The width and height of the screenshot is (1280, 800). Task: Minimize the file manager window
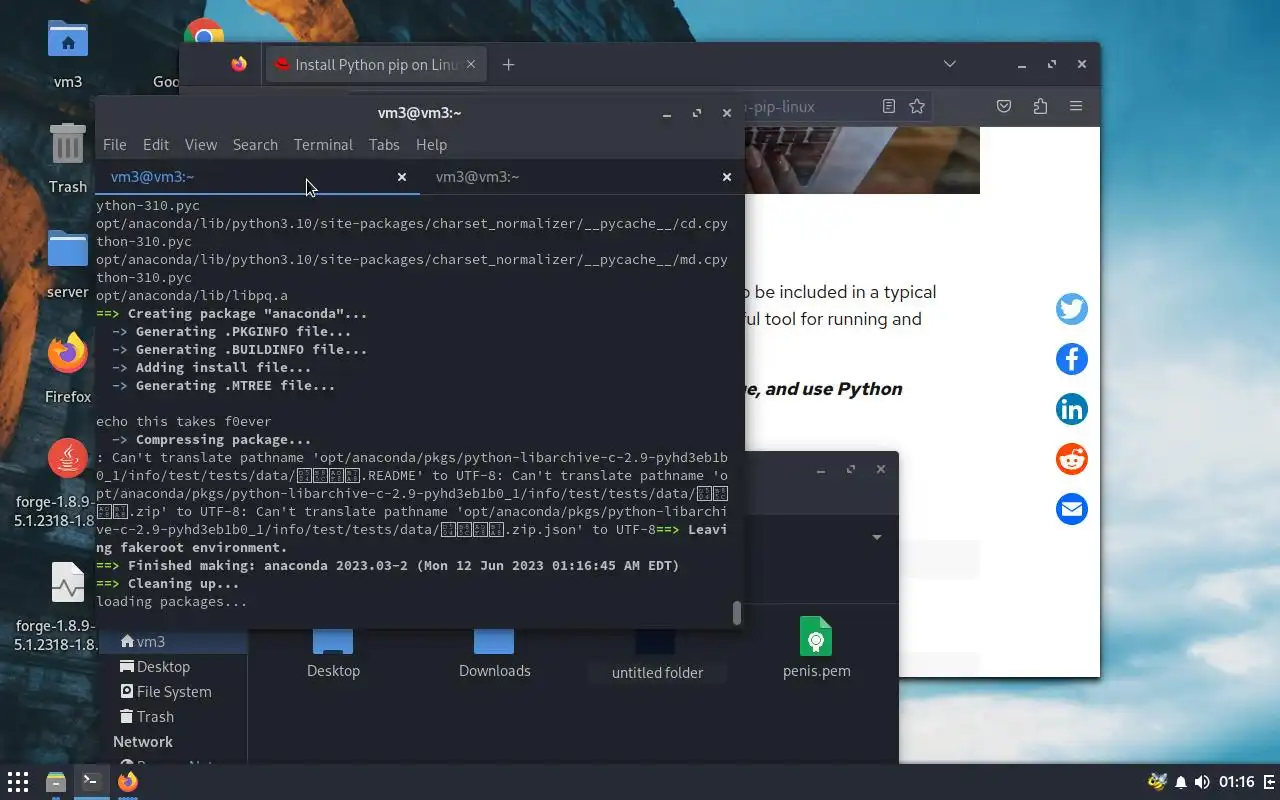point(820,469)
